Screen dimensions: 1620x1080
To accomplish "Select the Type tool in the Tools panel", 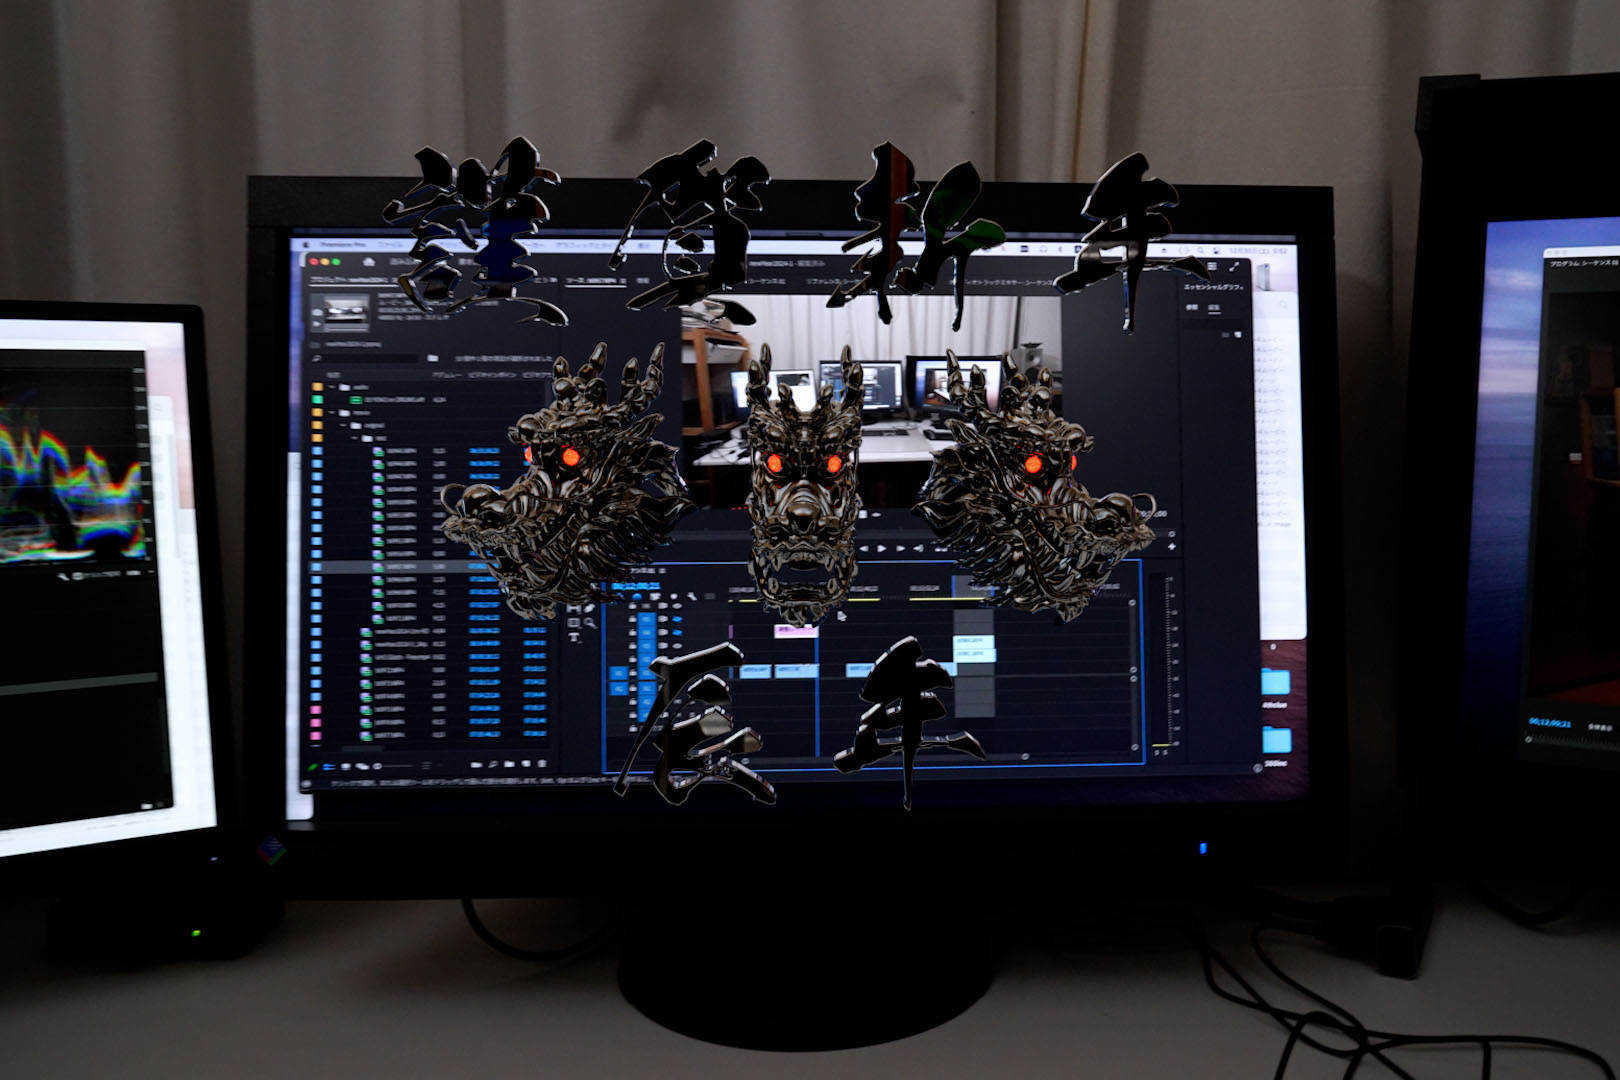I will [574, 638].
